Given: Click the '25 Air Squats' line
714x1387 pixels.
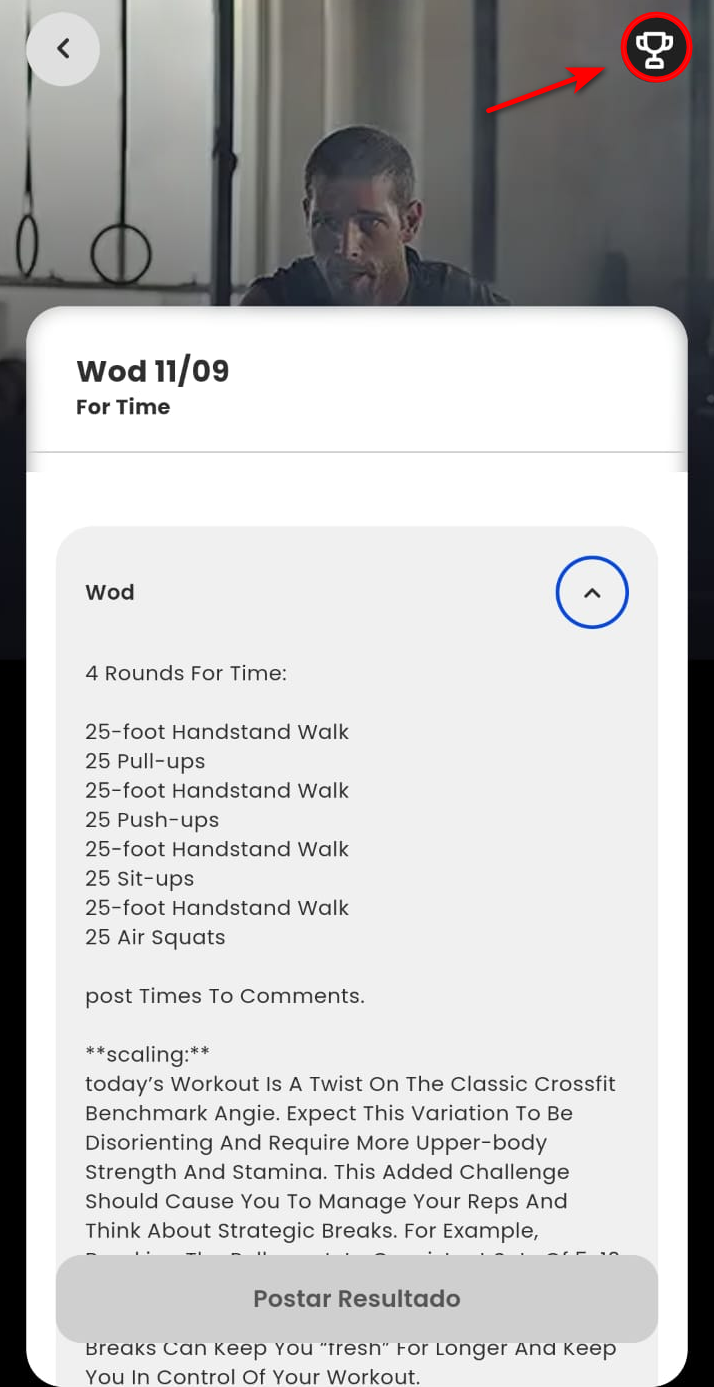Looking at the screenshot, I should tap(155, 937).
